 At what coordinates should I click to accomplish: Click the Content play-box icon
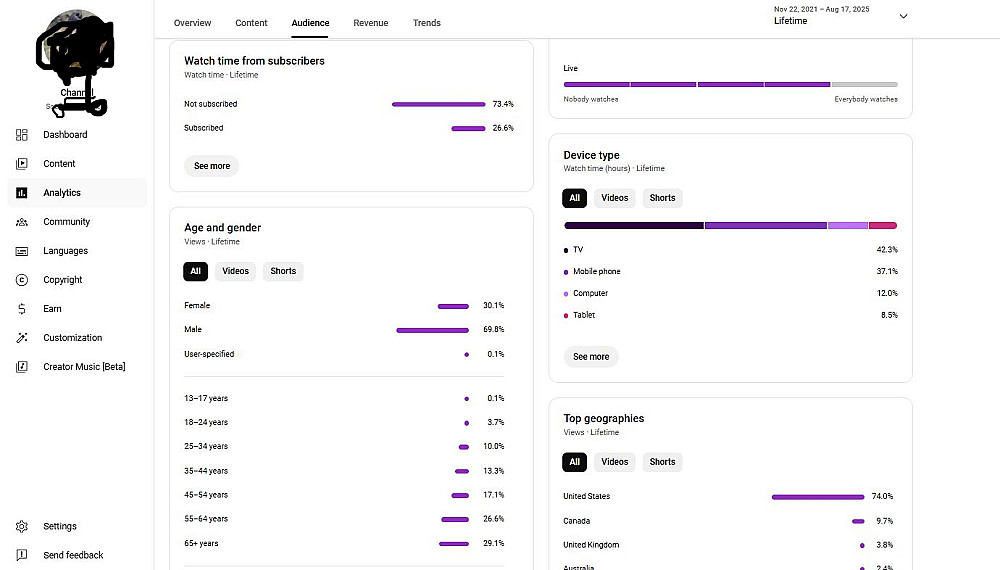22,164
